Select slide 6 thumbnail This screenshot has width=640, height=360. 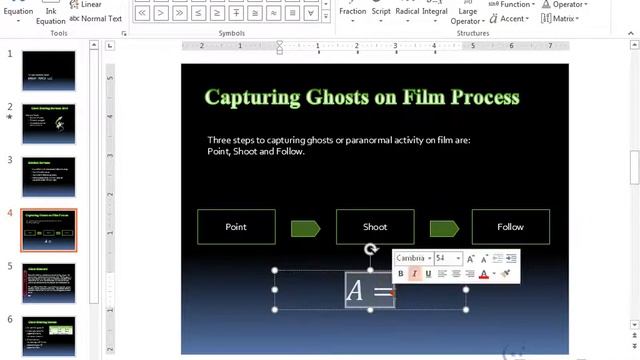(49, 336)
